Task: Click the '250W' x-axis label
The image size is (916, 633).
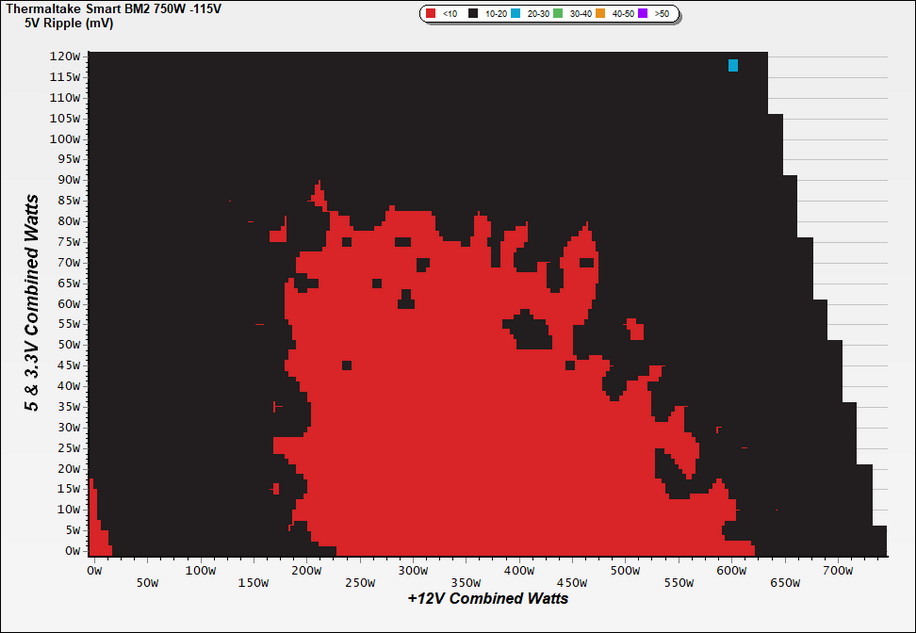Action: (360, 583)
